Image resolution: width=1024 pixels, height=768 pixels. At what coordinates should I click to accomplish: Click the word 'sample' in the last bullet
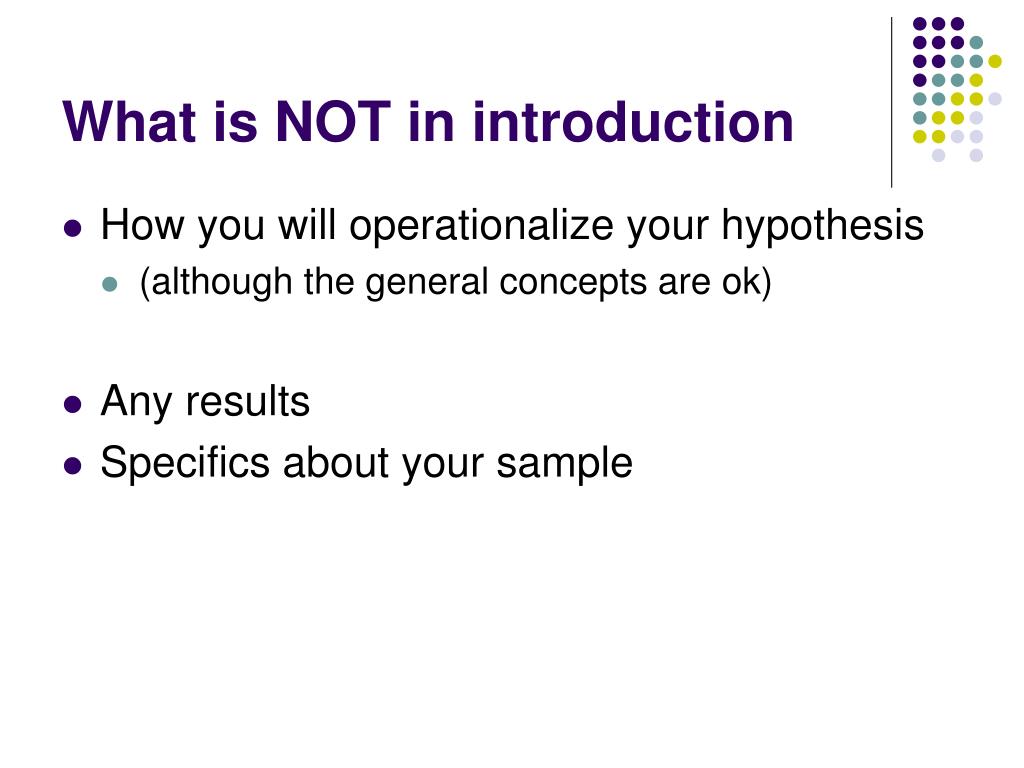point(564,464)
